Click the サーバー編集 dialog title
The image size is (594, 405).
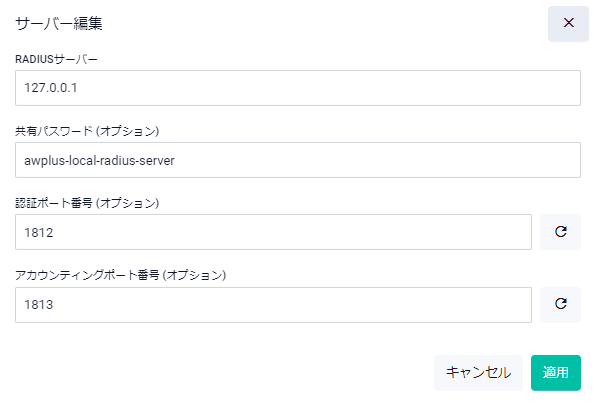pyautogui.click(x=59, y=23)
